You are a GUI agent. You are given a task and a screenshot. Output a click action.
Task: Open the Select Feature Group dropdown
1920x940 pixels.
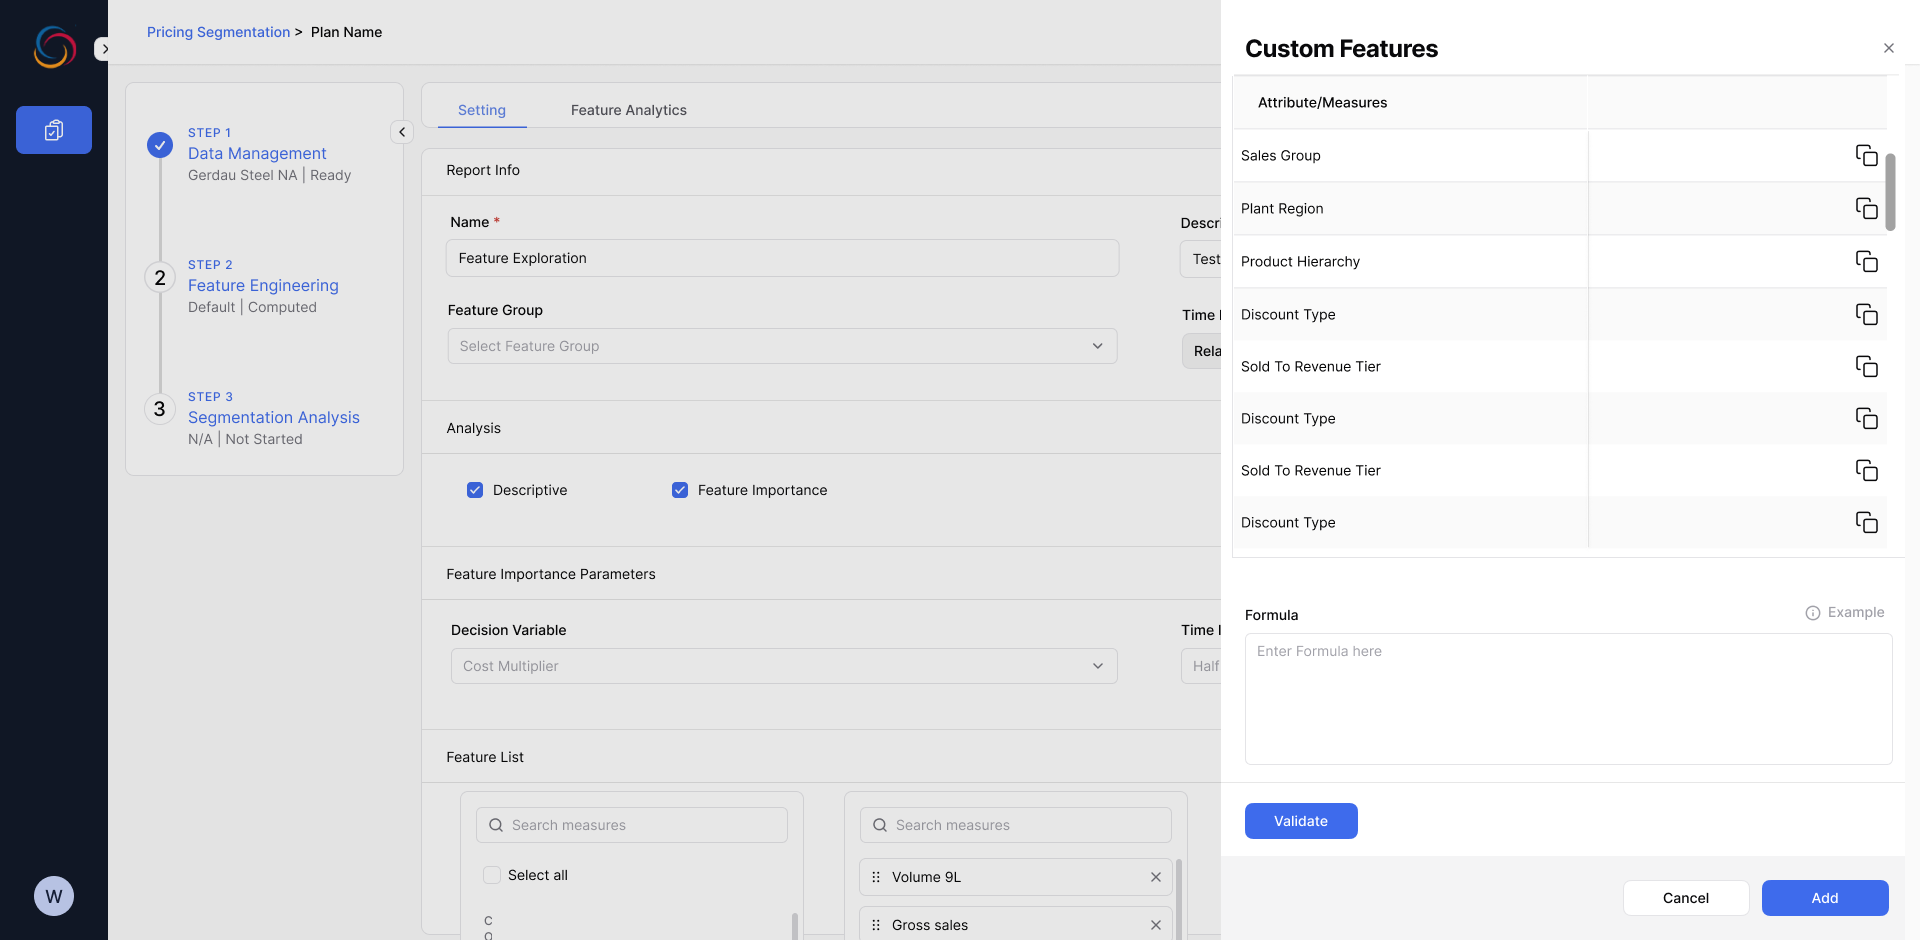tap(782, 346)
